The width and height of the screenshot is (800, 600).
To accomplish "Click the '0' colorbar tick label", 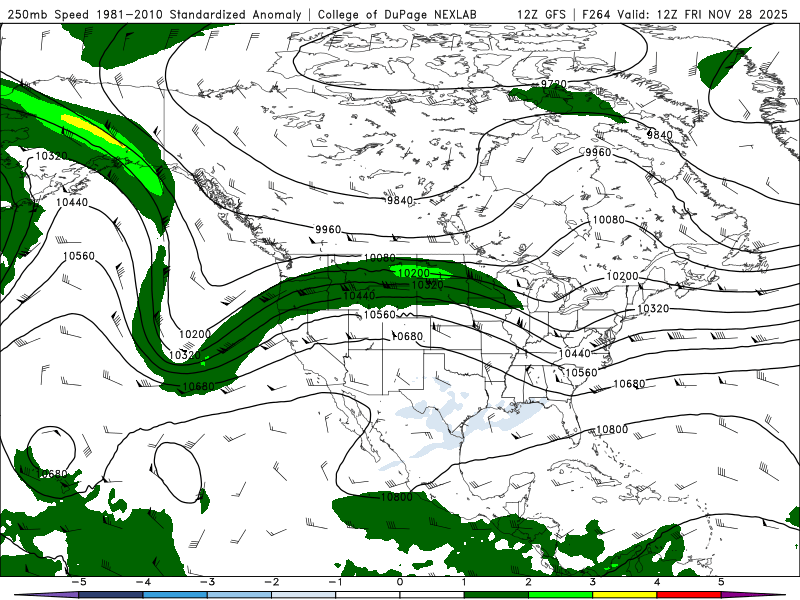I will pos(400,582).
